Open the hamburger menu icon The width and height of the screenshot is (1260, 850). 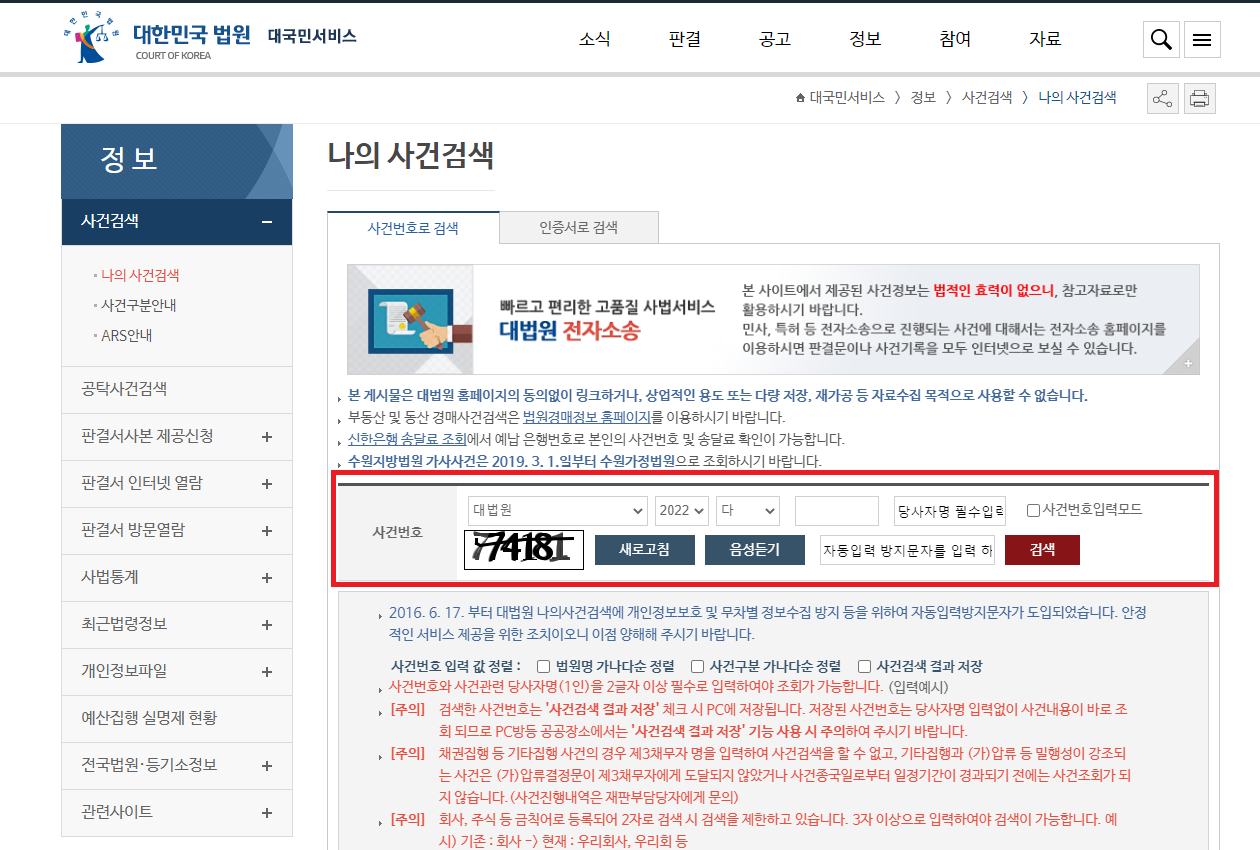coord(1202,40)
